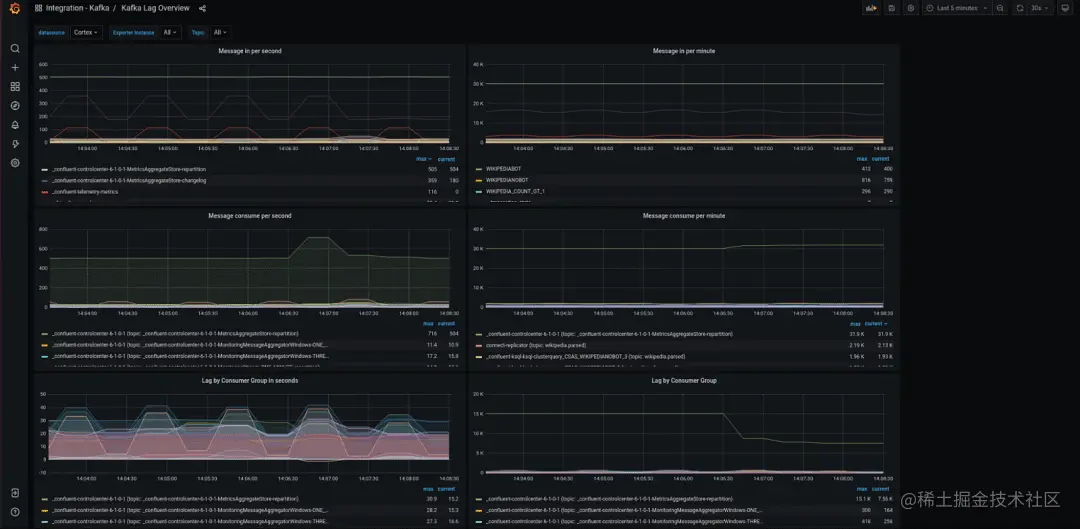Open the Cortex datasource dropdown
Screen dimensions: 1080x529
pyautogui.click(x=86, y=32)
